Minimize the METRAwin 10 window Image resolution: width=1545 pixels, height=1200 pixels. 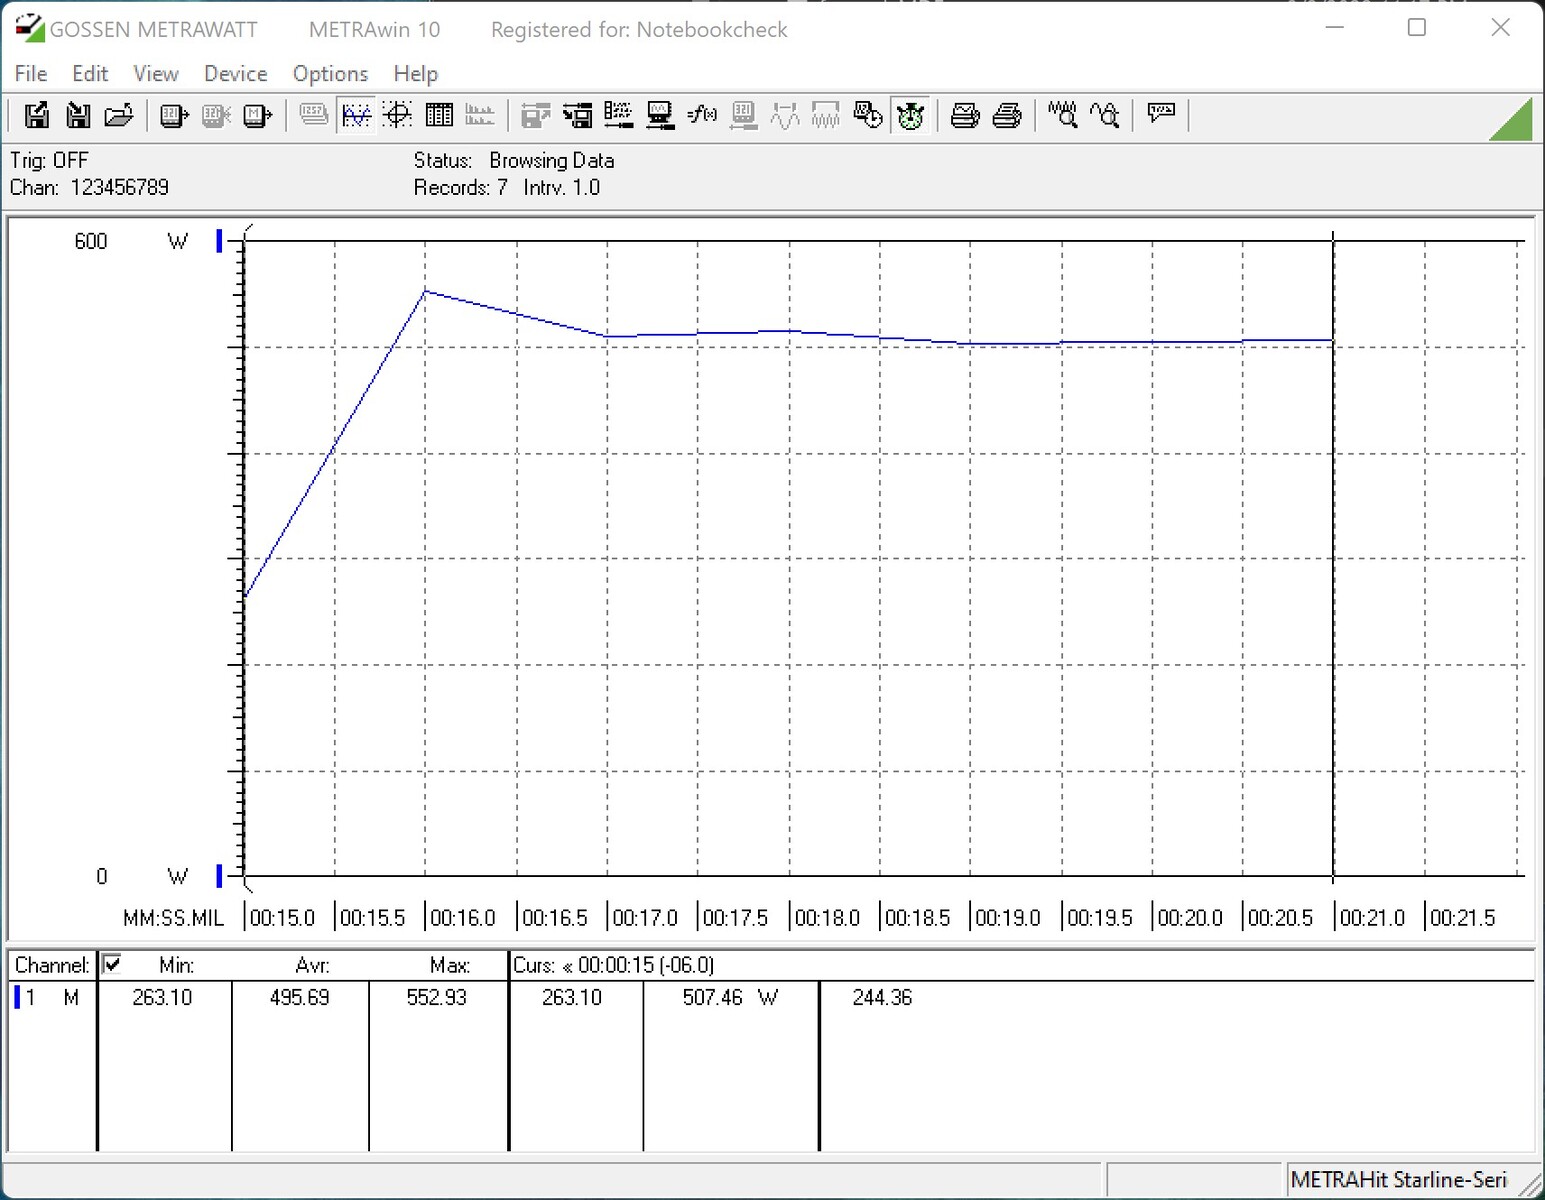point(1334,28)
